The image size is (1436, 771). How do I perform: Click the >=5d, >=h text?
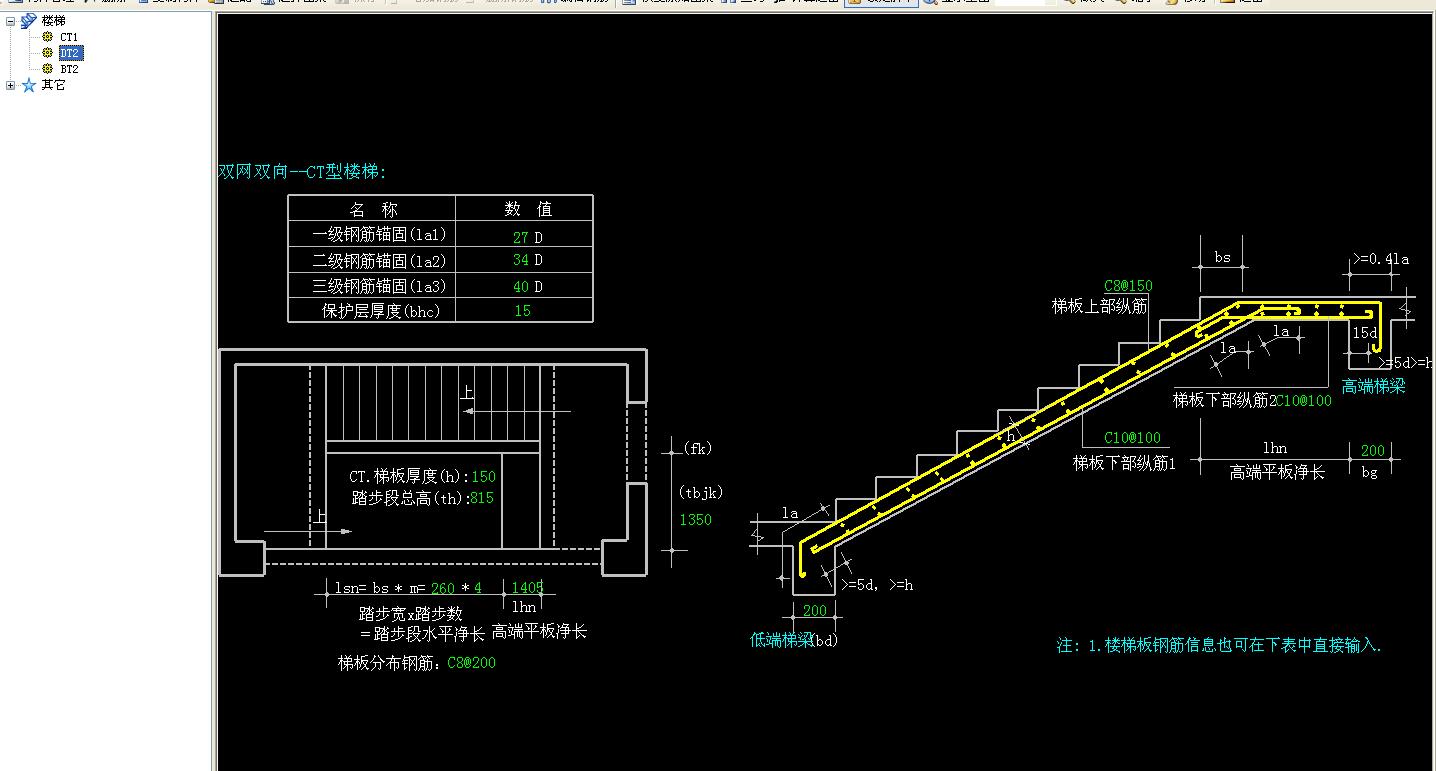[x=877, y=585]
